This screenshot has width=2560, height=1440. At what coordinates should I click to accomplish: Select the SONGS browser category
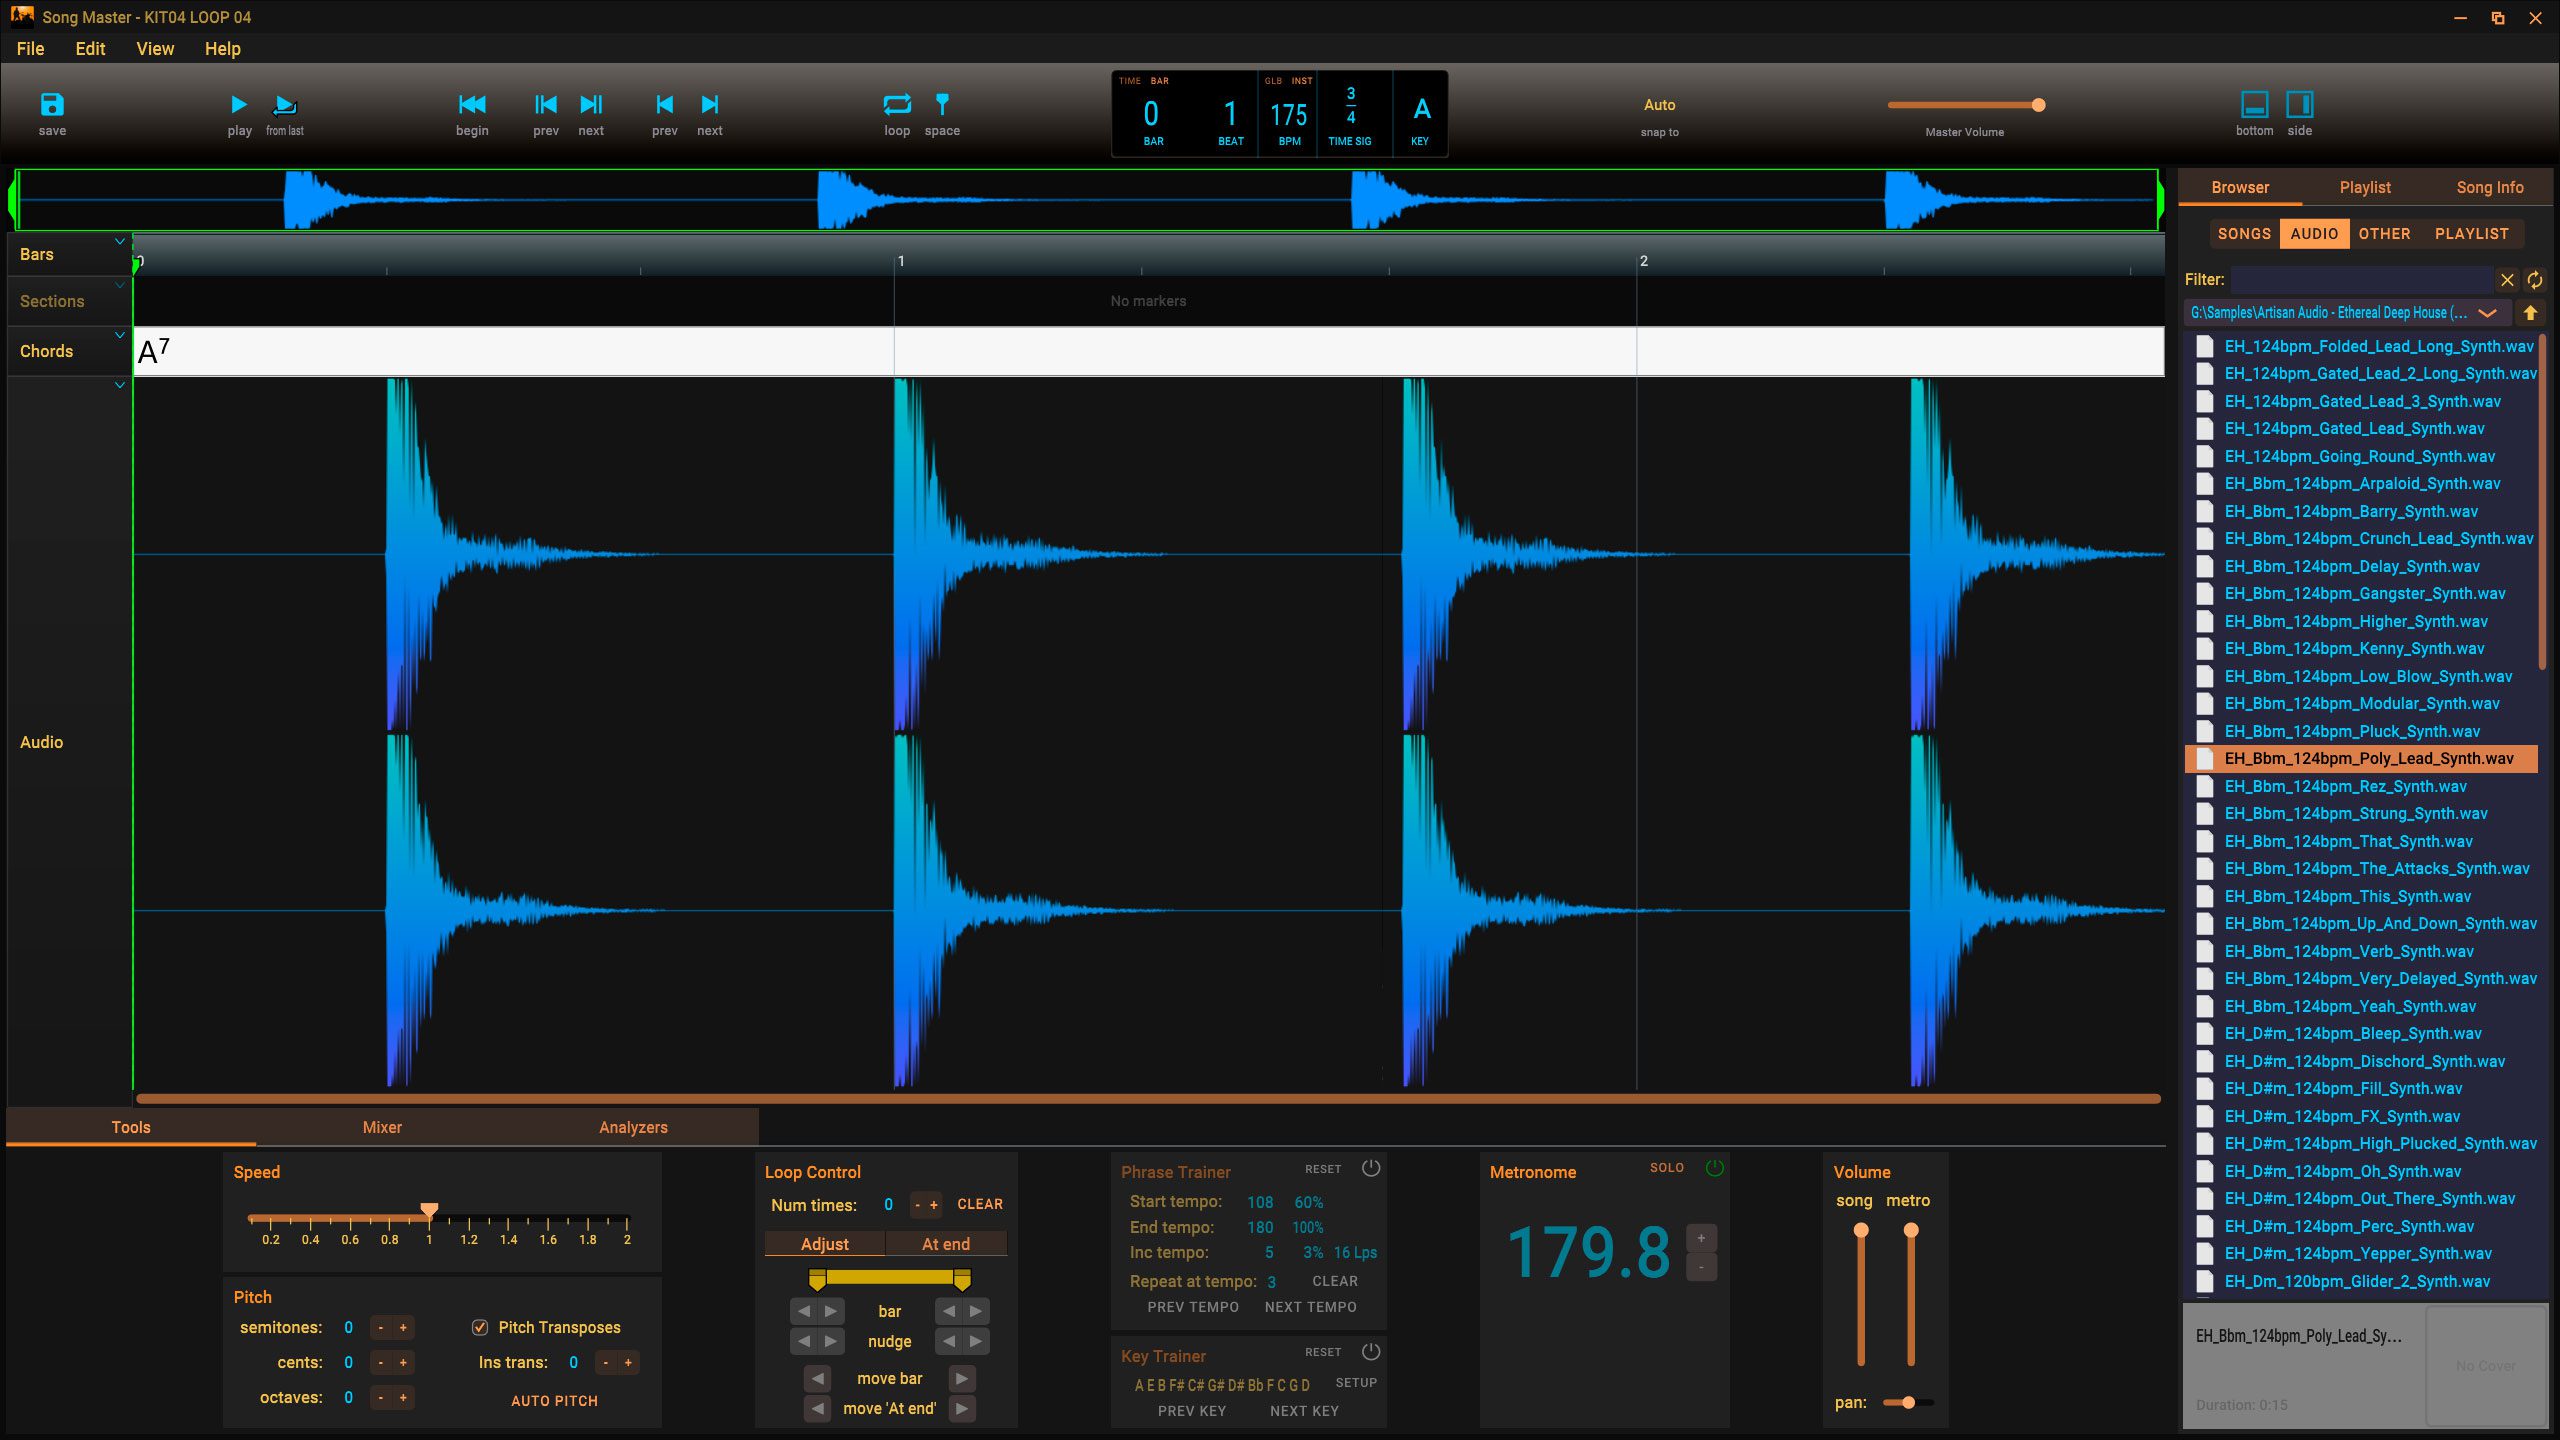coord(2244,234)
